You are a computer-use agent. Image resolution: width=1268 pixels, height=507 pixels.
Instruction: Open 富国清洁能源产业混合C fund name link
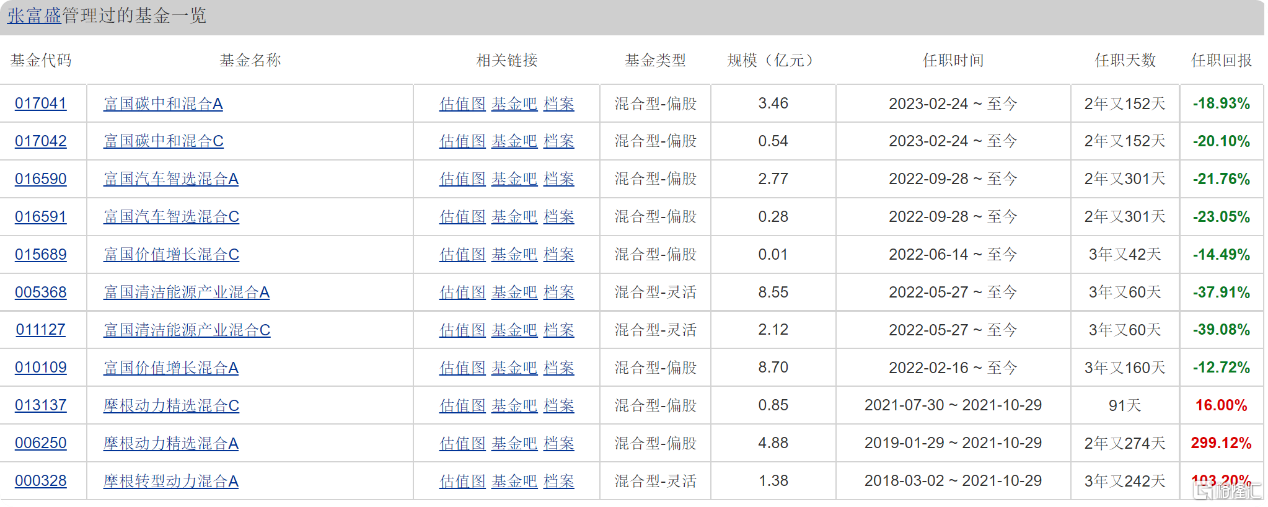(x=187, y=330)
